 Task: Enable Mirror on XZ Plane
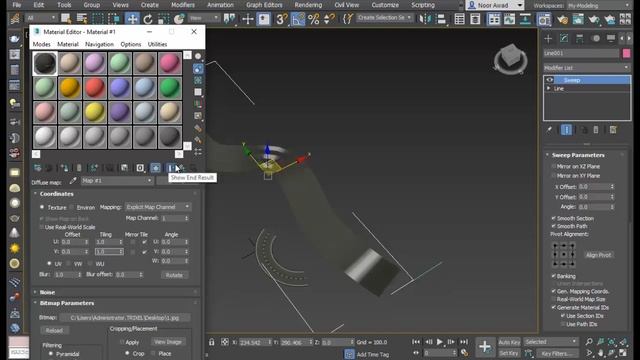tap(554, 167)
